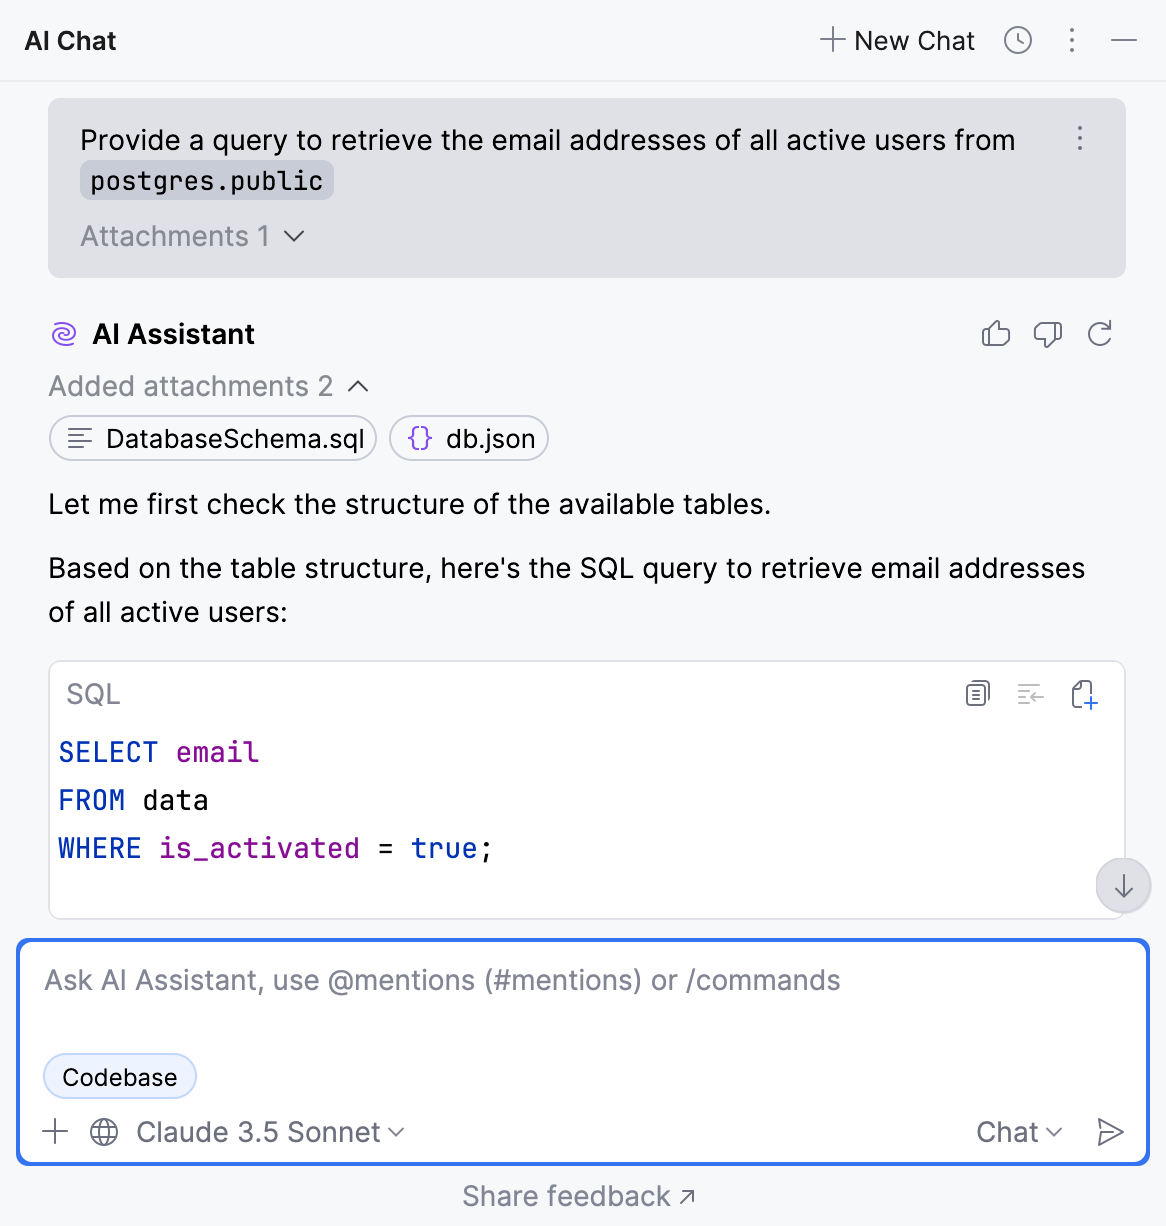
Task: Open the Claude 3.5 Sonnet model dropdown
Action: coord(270,1132)
